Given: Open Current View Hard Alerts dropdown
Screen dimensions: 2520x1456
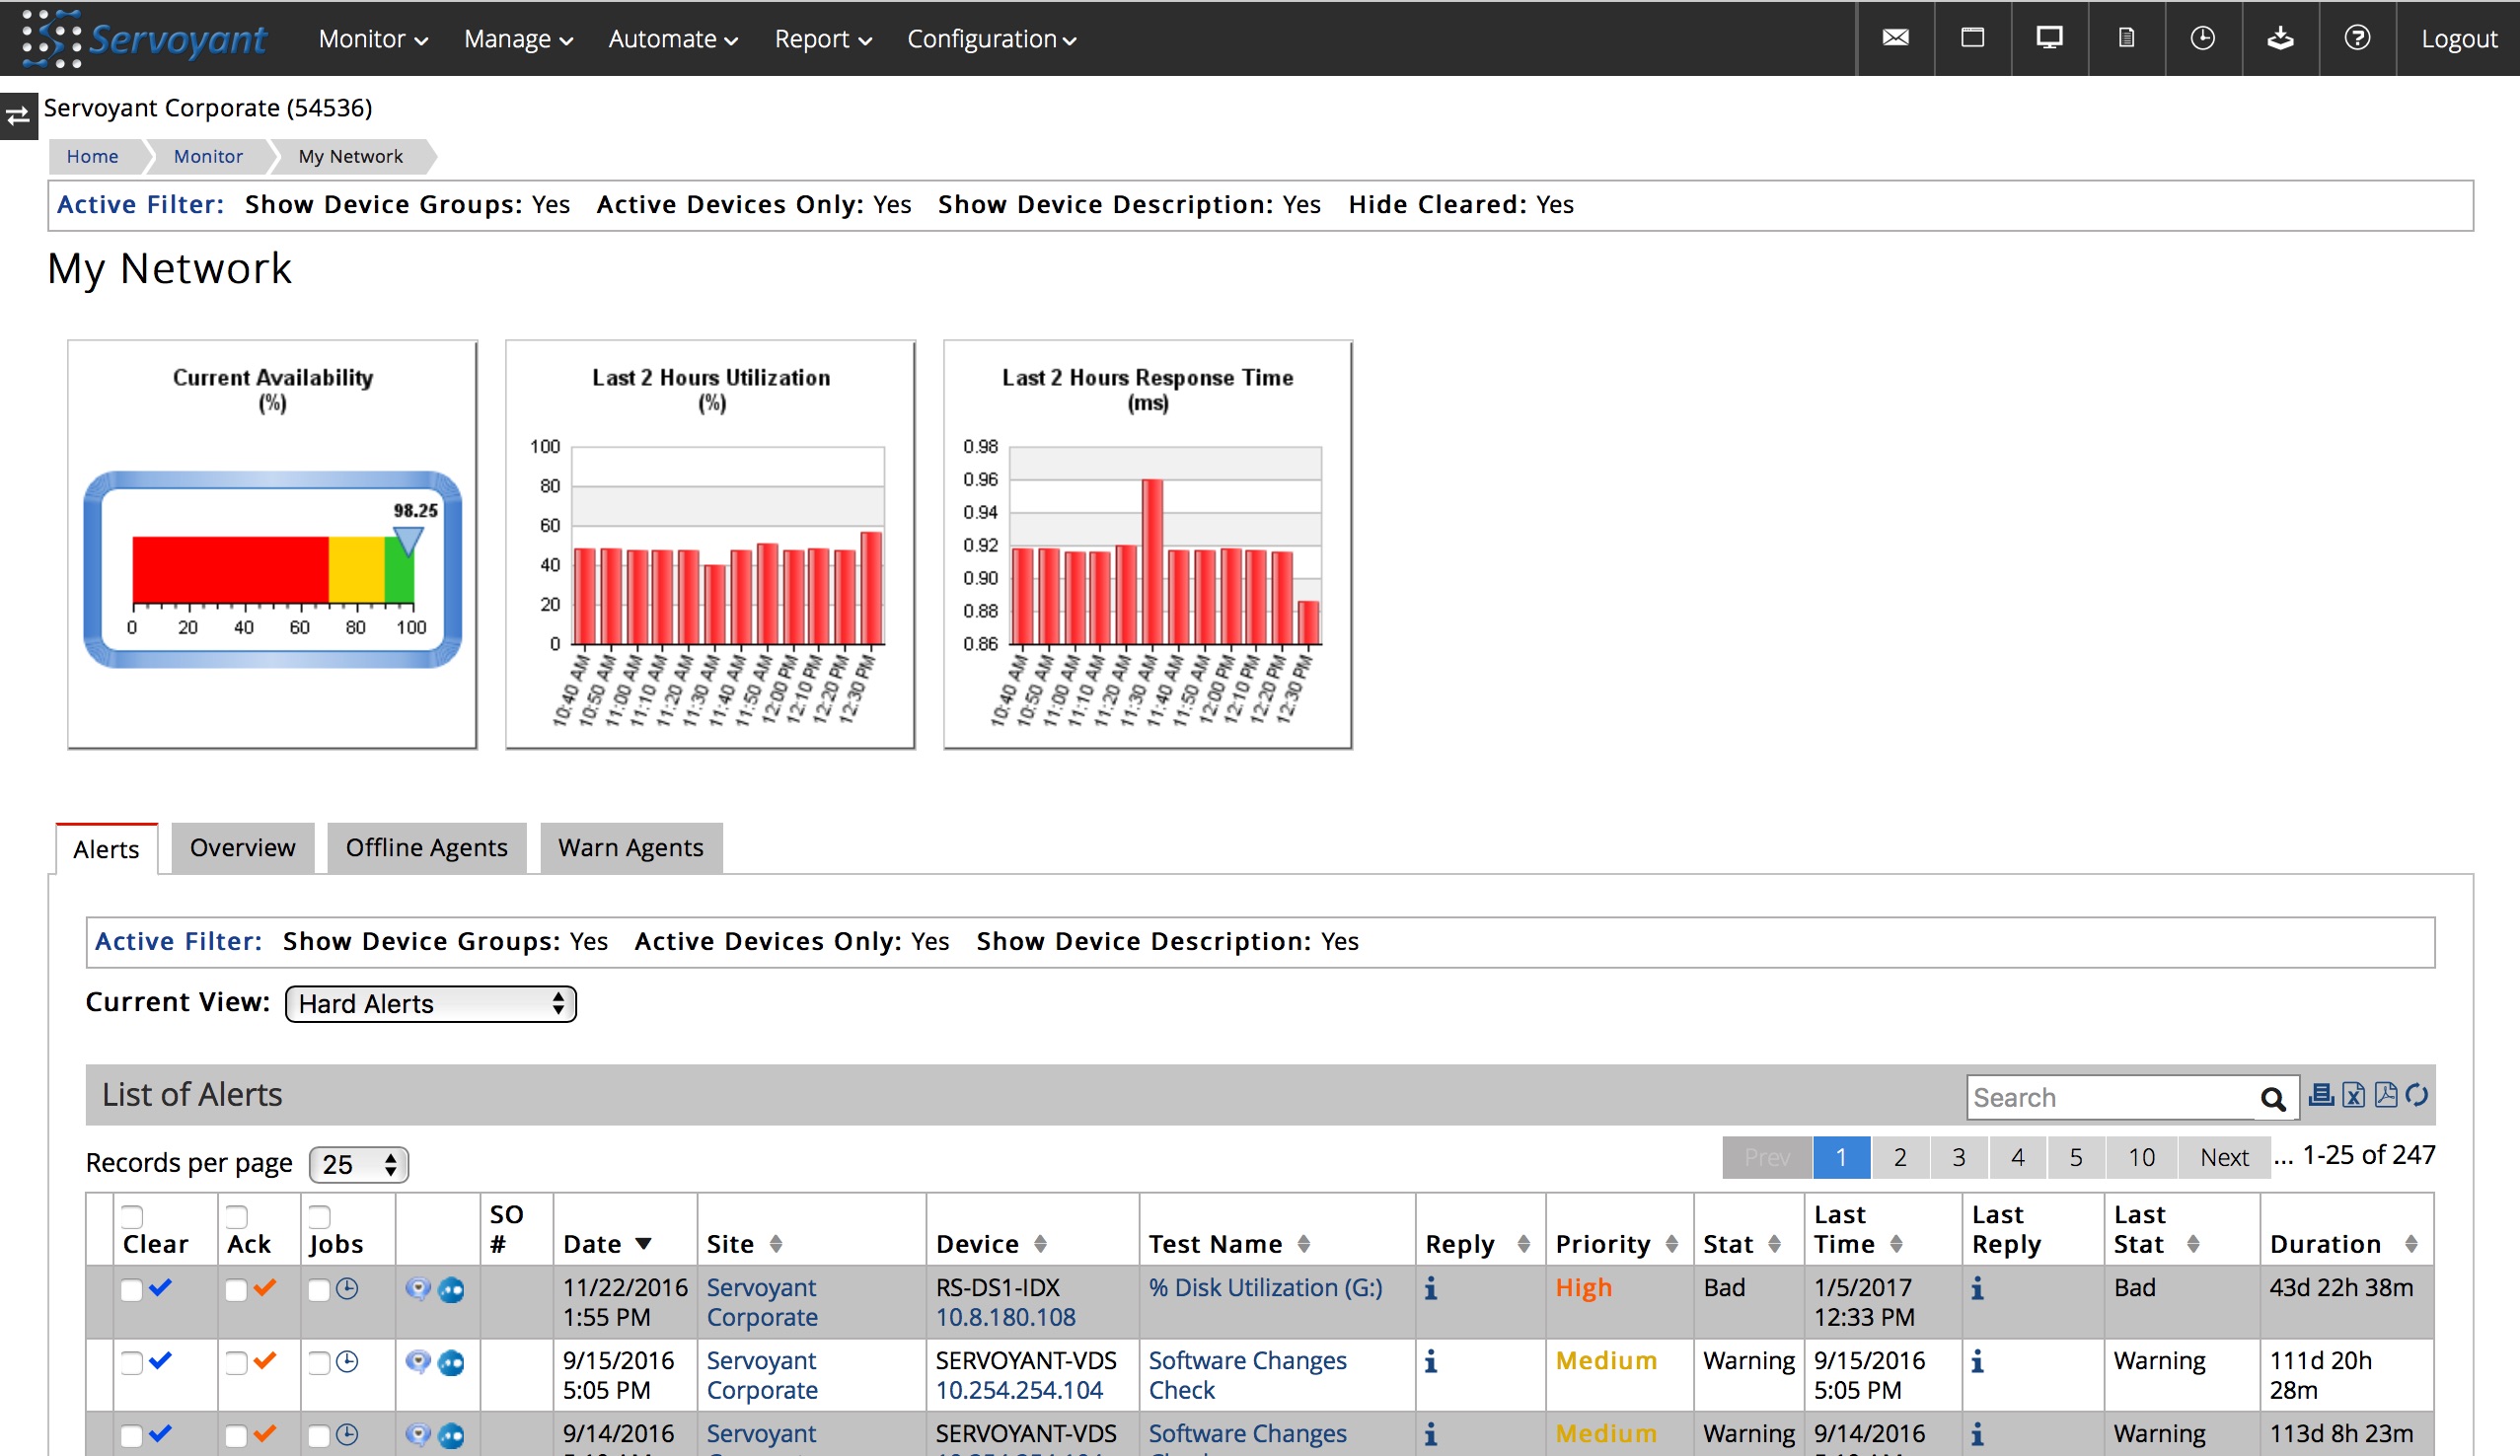Looking at the screenshot, I should tap(431, 1004).
